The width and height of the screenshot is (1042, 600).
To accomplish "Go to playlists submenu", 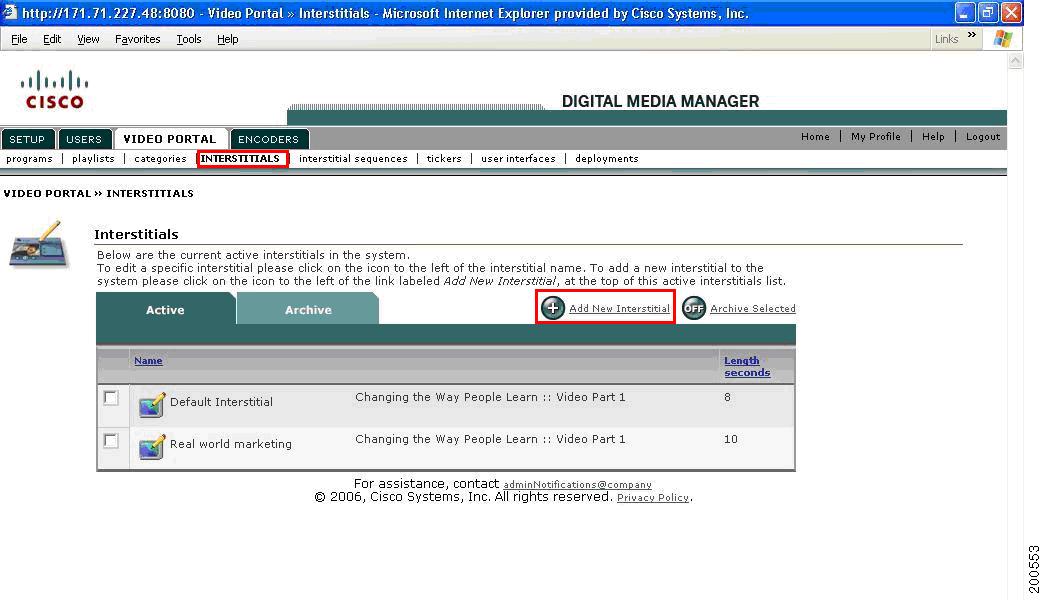I will 93,159.
